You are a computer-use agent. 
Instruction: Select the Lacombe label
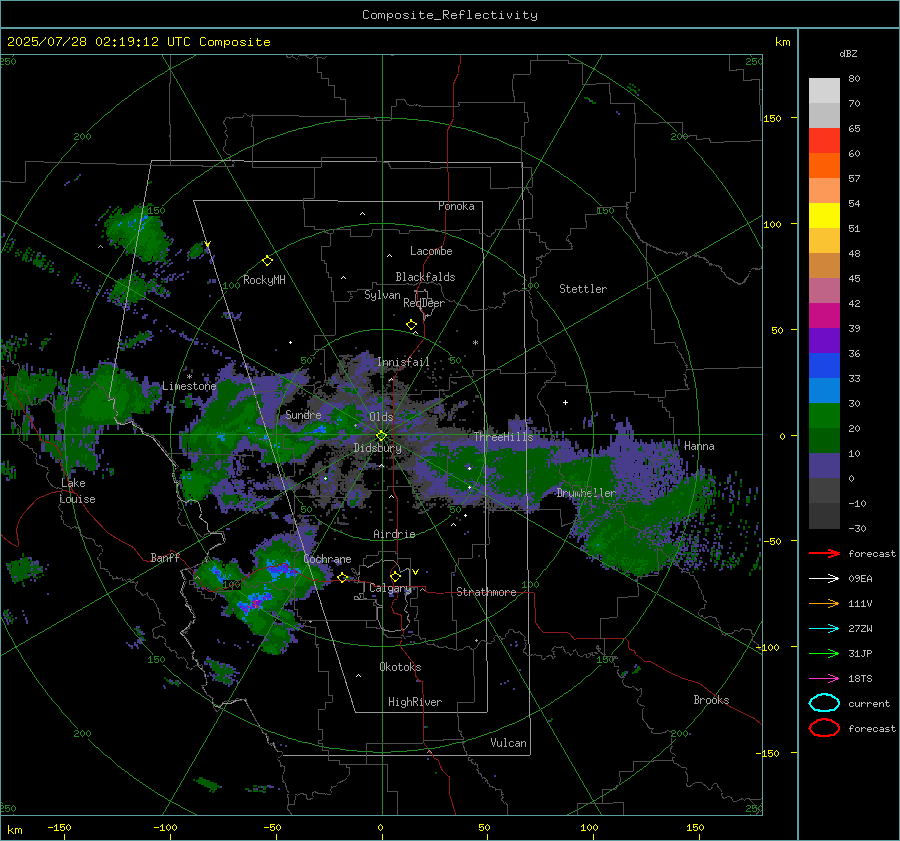coord(431,251)
